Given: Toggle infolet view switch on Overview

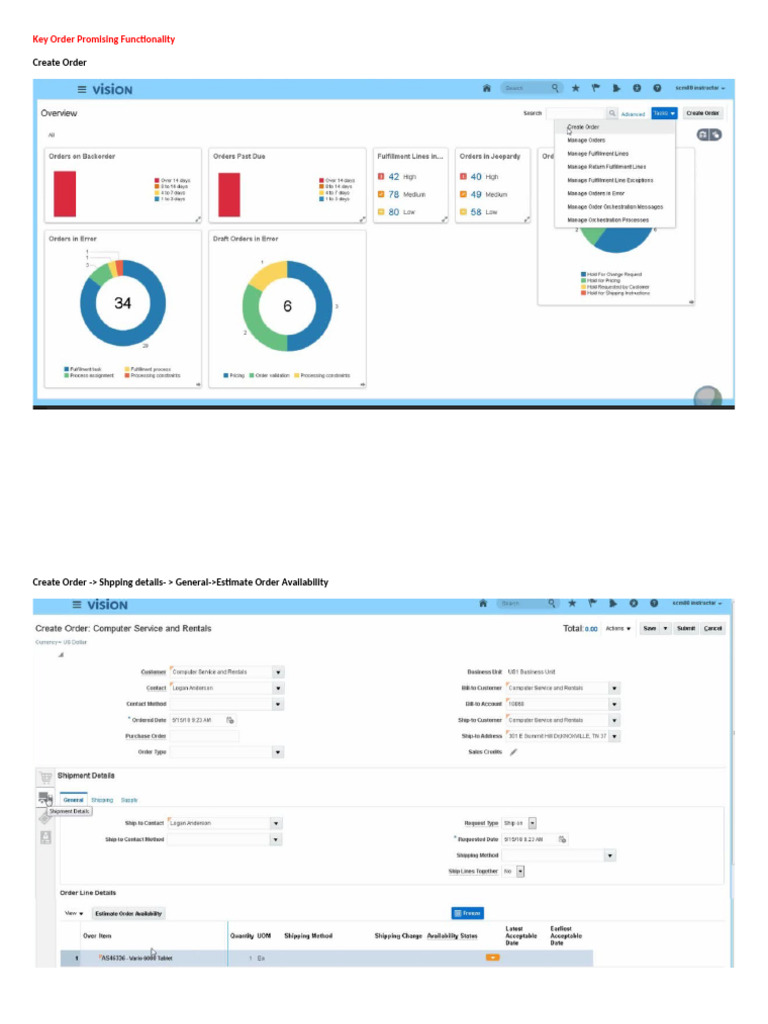Looking at the screenshot, I should (x=709, y=135).
